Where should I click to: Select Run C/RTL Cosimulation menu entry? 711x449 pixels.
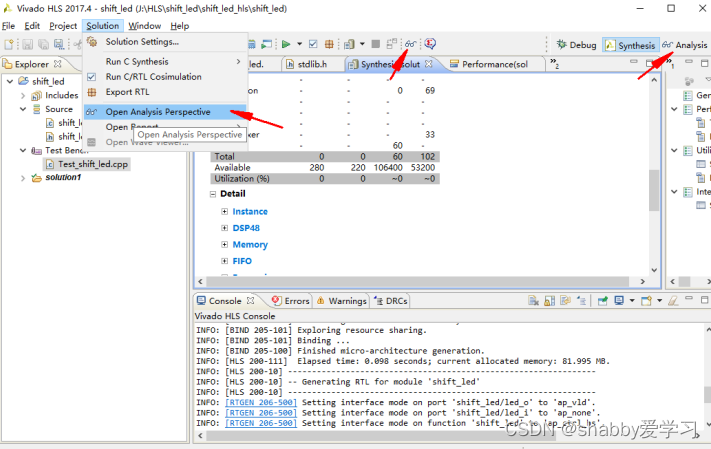pos(165,77)
